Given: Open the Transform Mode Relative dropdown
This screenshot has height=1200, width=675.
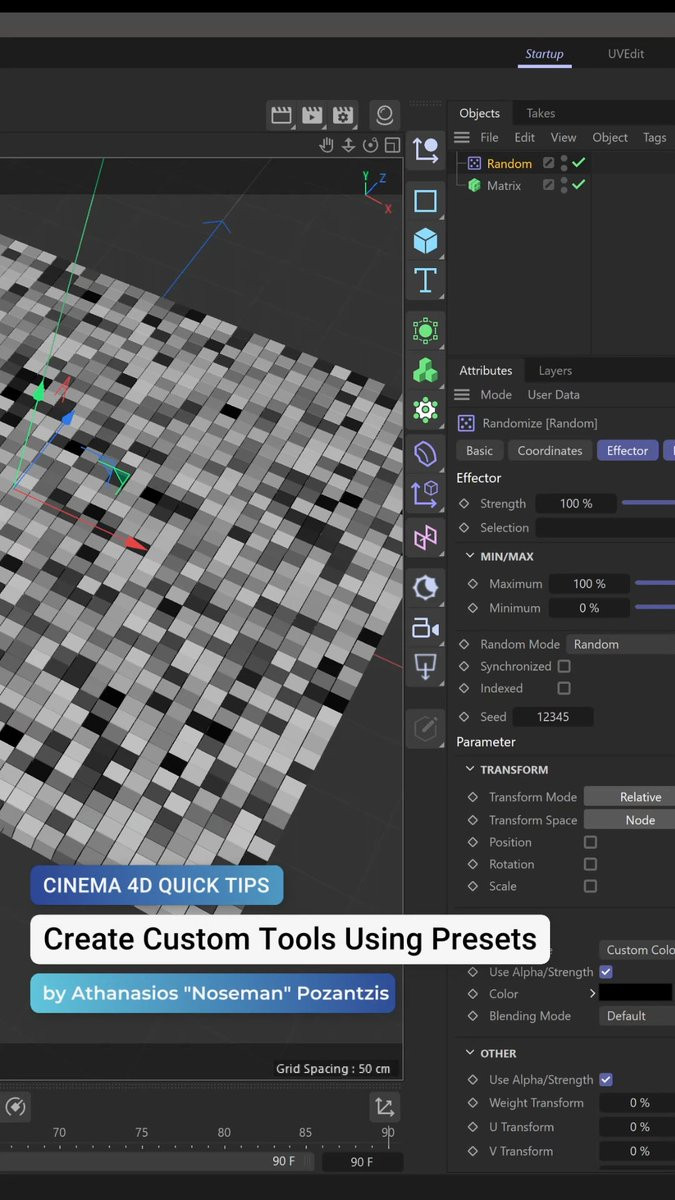Looking at the screenshot, I should point(629,797).
